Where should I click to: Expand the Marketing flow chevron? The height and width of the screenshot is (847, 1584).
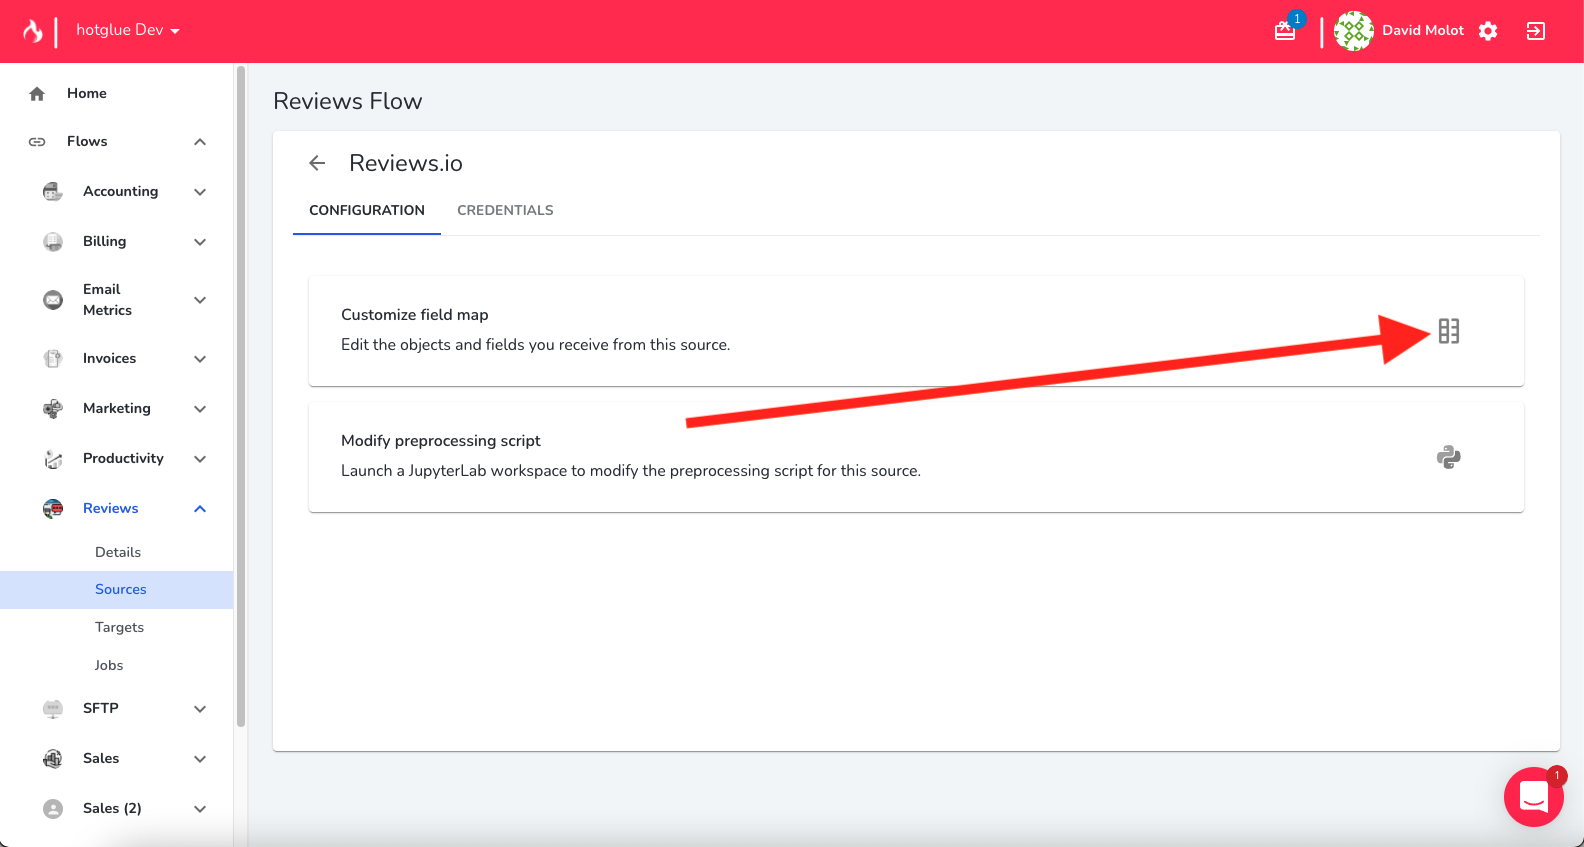[x=200, y=409]
